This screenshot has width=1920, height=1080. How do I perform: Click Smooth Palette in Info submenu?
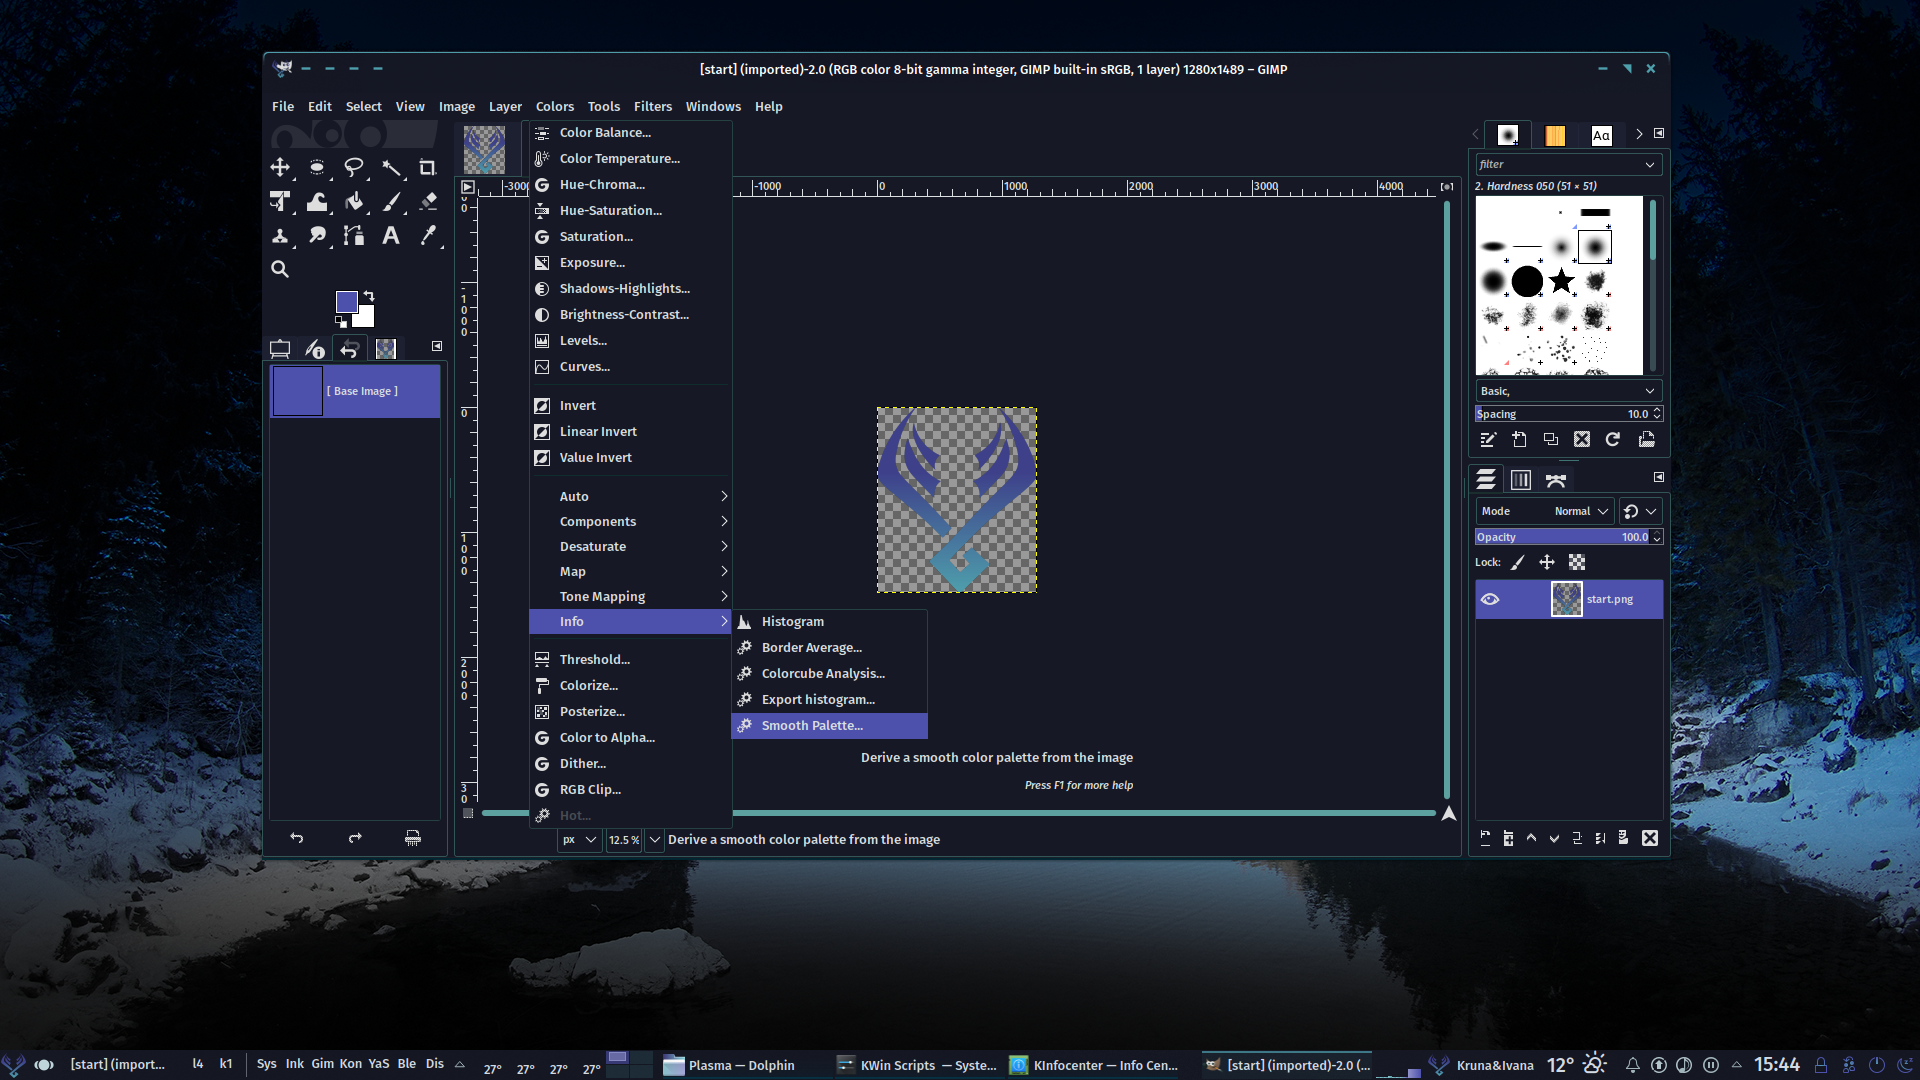(830, 726)
